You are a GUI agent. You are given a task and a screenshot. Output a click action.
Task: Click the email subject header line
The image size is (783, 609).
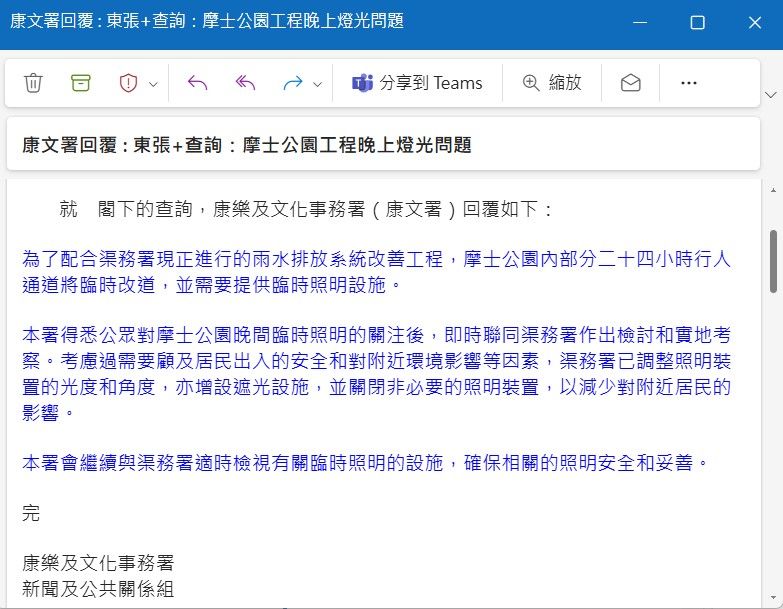coord(246,145)
